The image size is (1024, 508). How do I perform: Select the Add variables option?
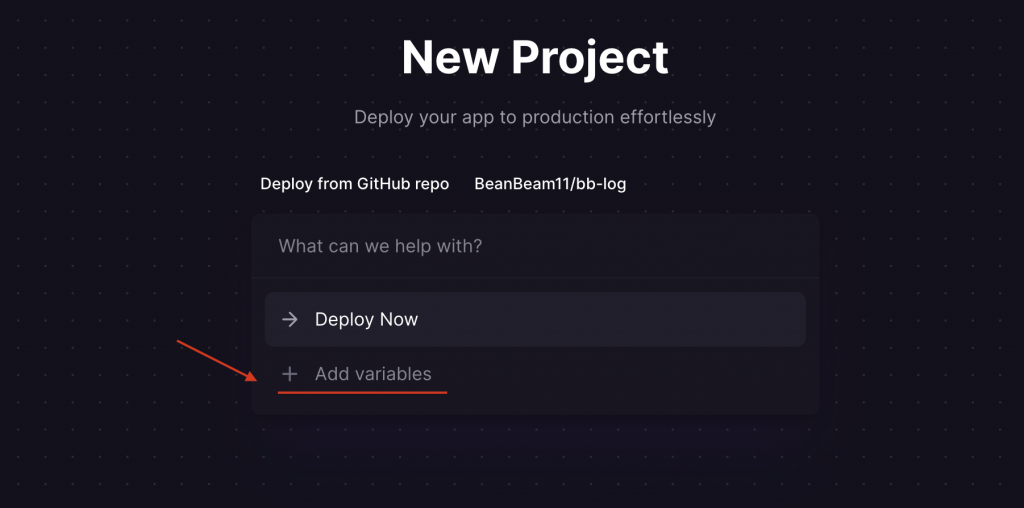click(372, 374)
